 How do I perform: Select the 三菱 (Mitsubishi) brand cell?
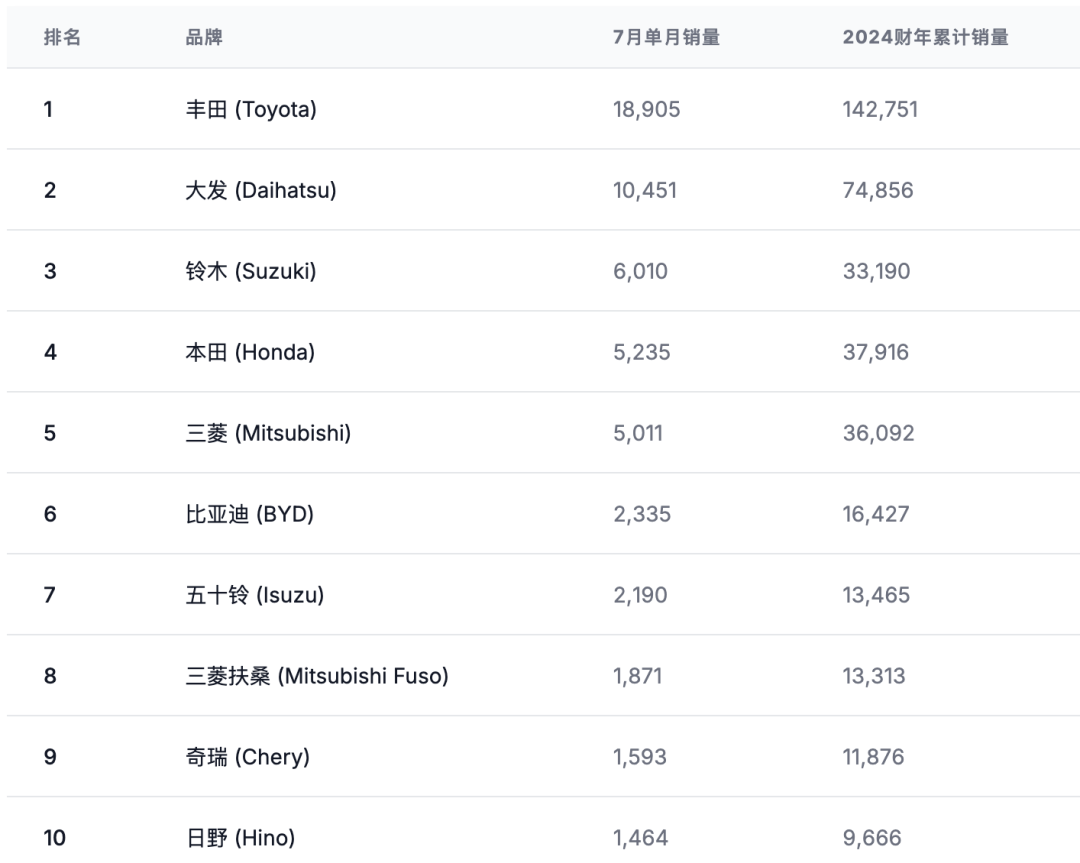coord(268,433)
